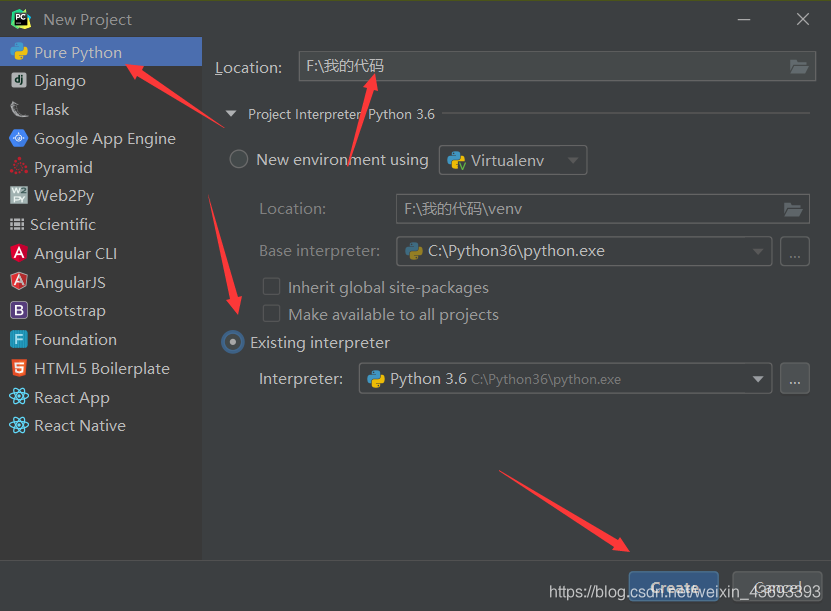Image resolution: width=831 pixels, height=611 pixels.
Task: Click the Create button
Action: point(674,587)
